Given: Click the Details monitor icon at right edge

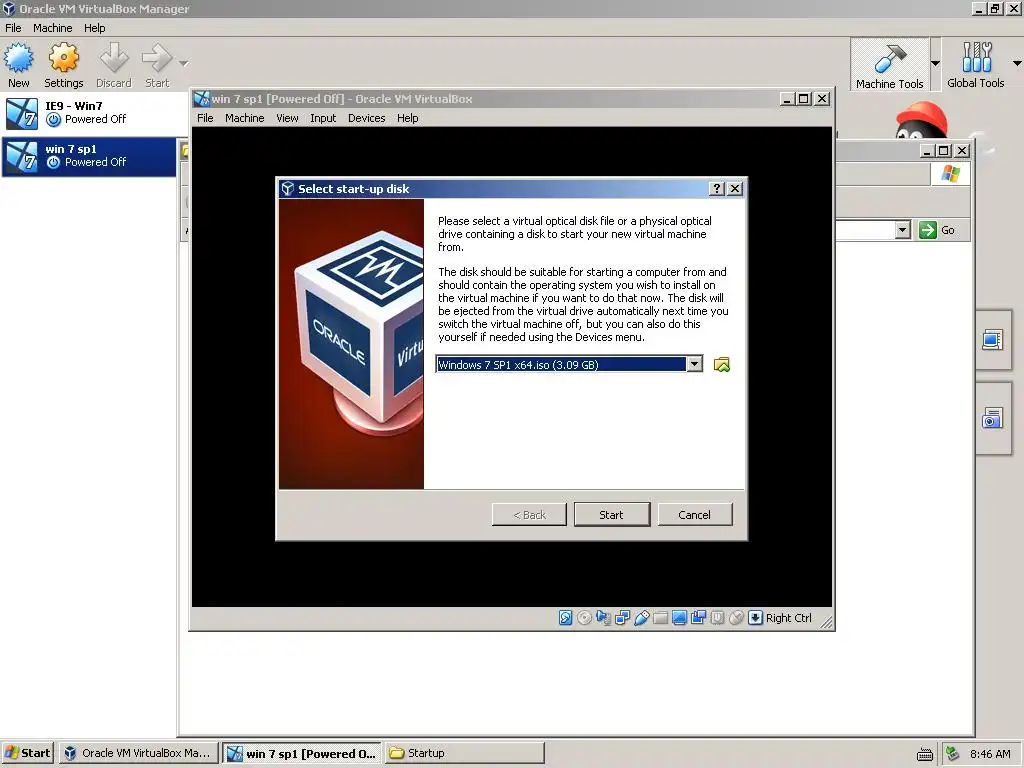Looking at the screenshot, I should click(x=992, y=340).
